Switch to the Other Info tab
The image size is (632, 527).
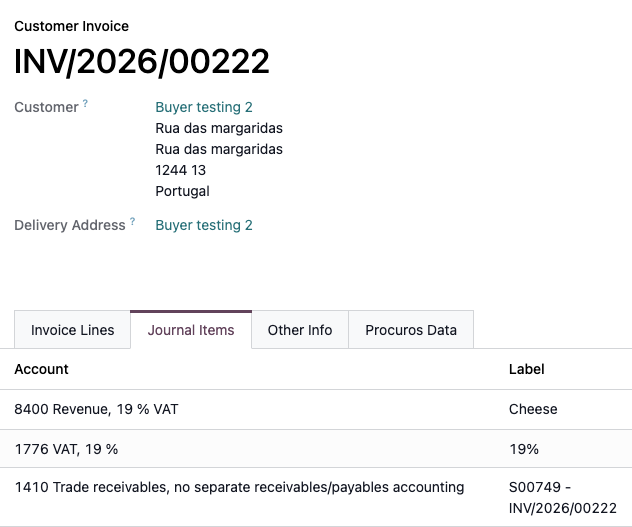[x=300, y=330]
